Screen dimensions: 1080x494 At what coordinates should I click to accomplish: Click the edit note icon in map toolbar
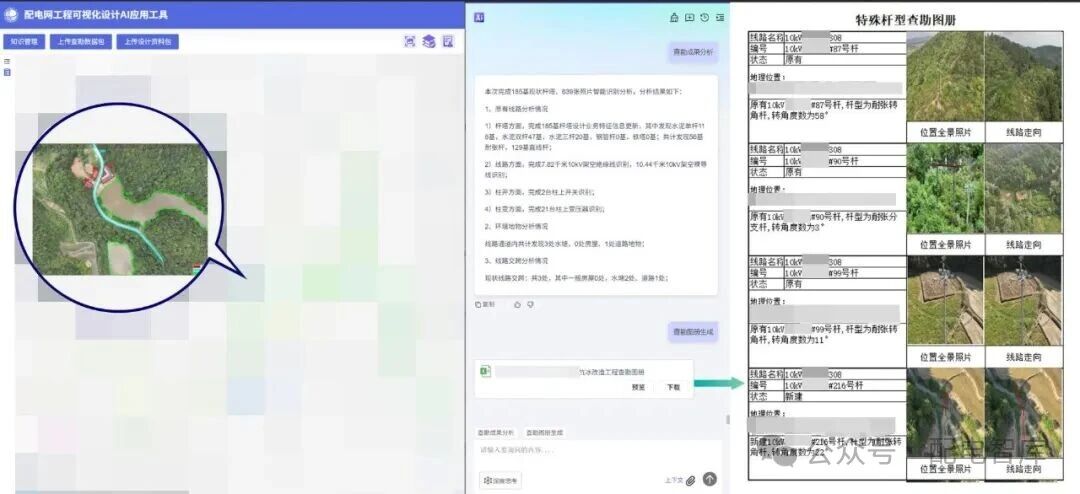(448, 42)
